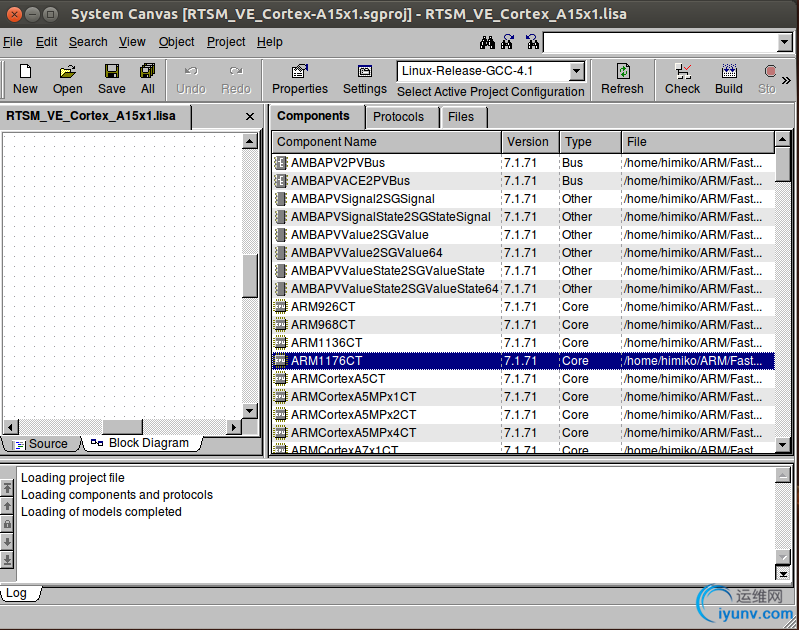Open the Help menu
Viewport: 799px width, 630px height.
[x=270, y=42]
